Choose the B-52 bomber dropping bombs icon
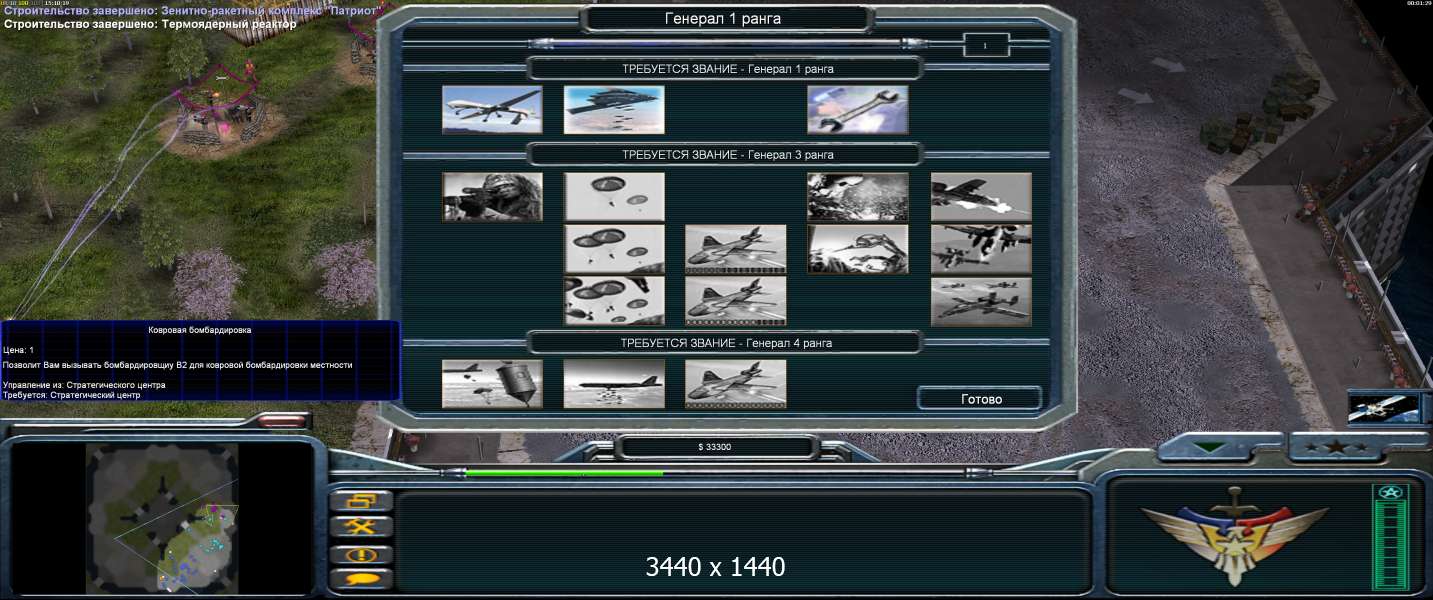 click(614, 384)
